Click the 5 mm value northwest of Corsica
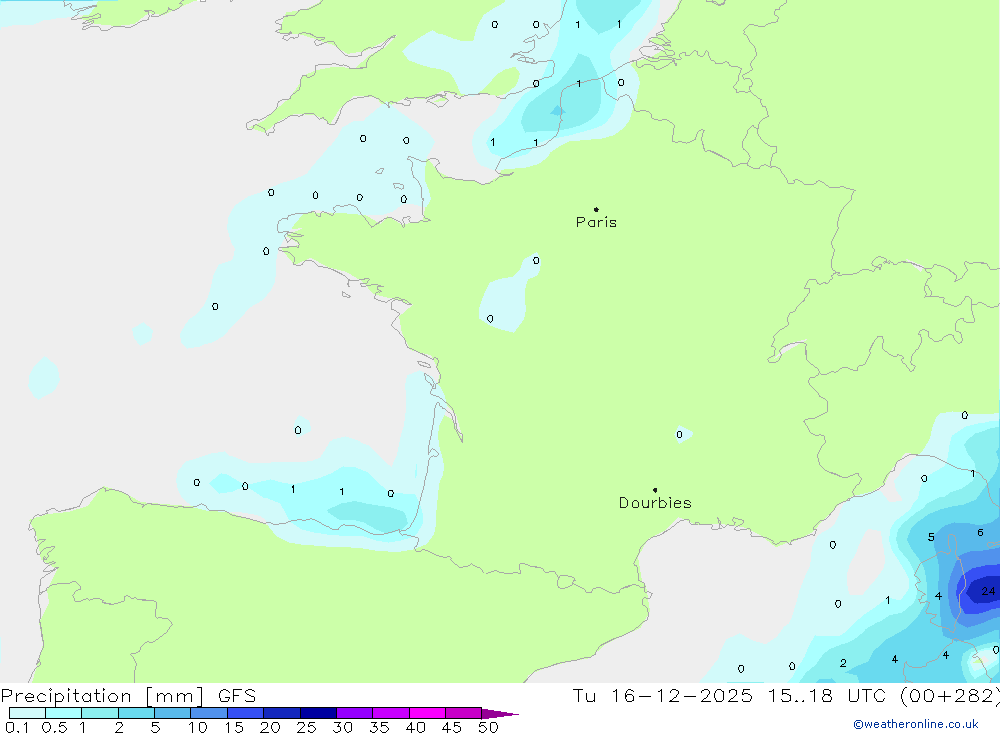This screenshot has width=1000, height=733. (931, 537)
